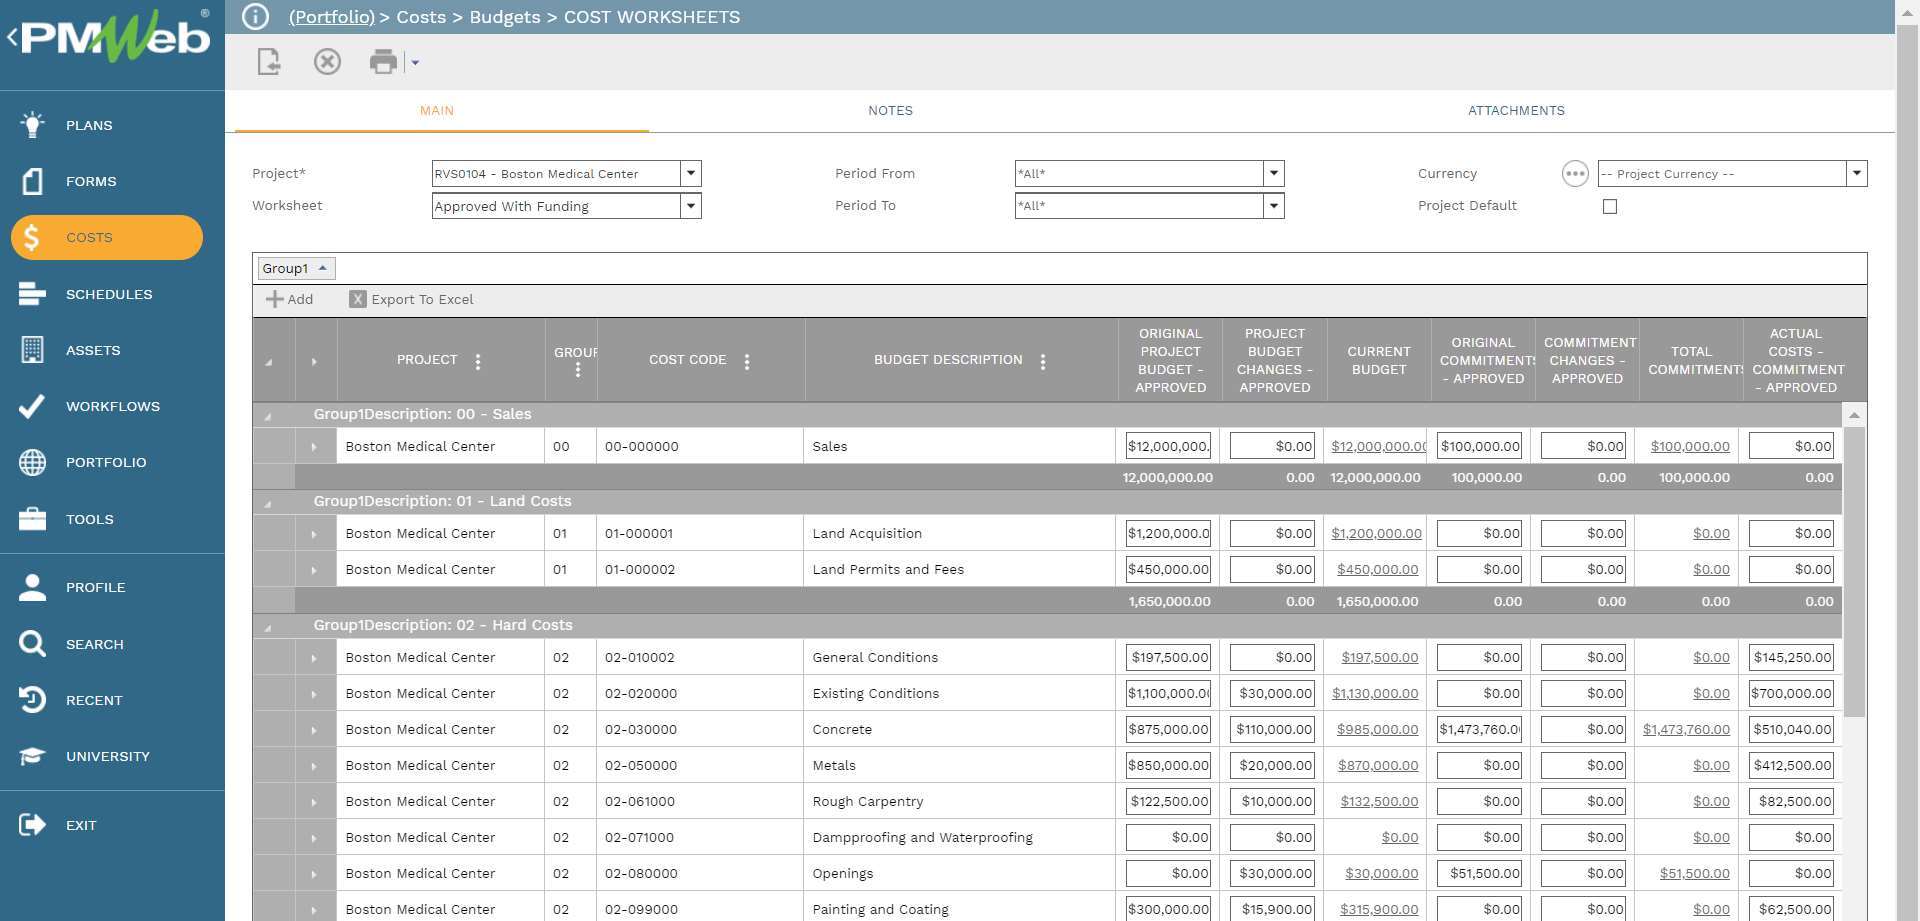Expand the Land Acquisition row
1920x921 pixels.
click(314, 534)
